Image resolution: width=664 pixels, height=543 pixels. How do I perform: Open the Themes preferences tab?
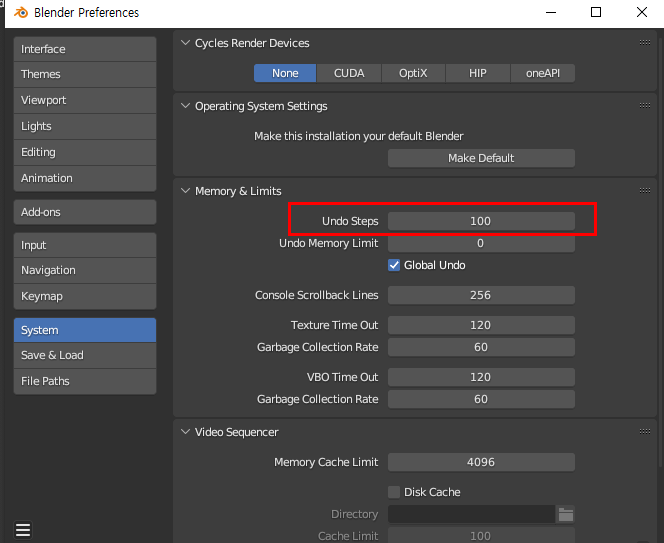pos(85,75)
